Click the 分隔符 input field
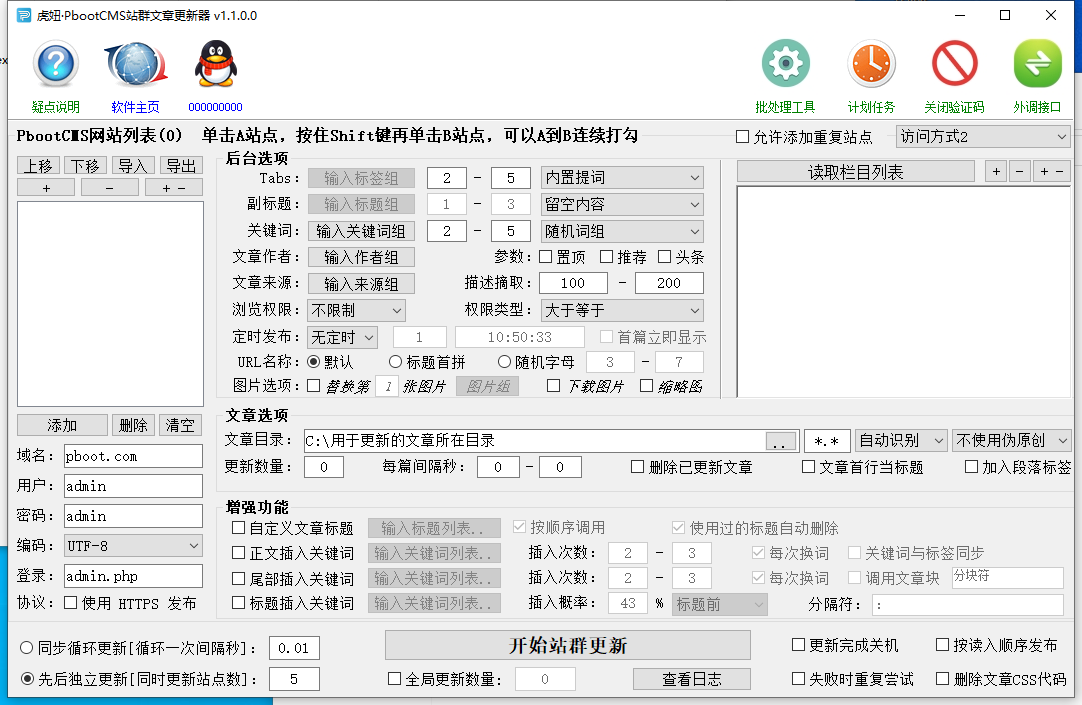 tap(968, 605)
